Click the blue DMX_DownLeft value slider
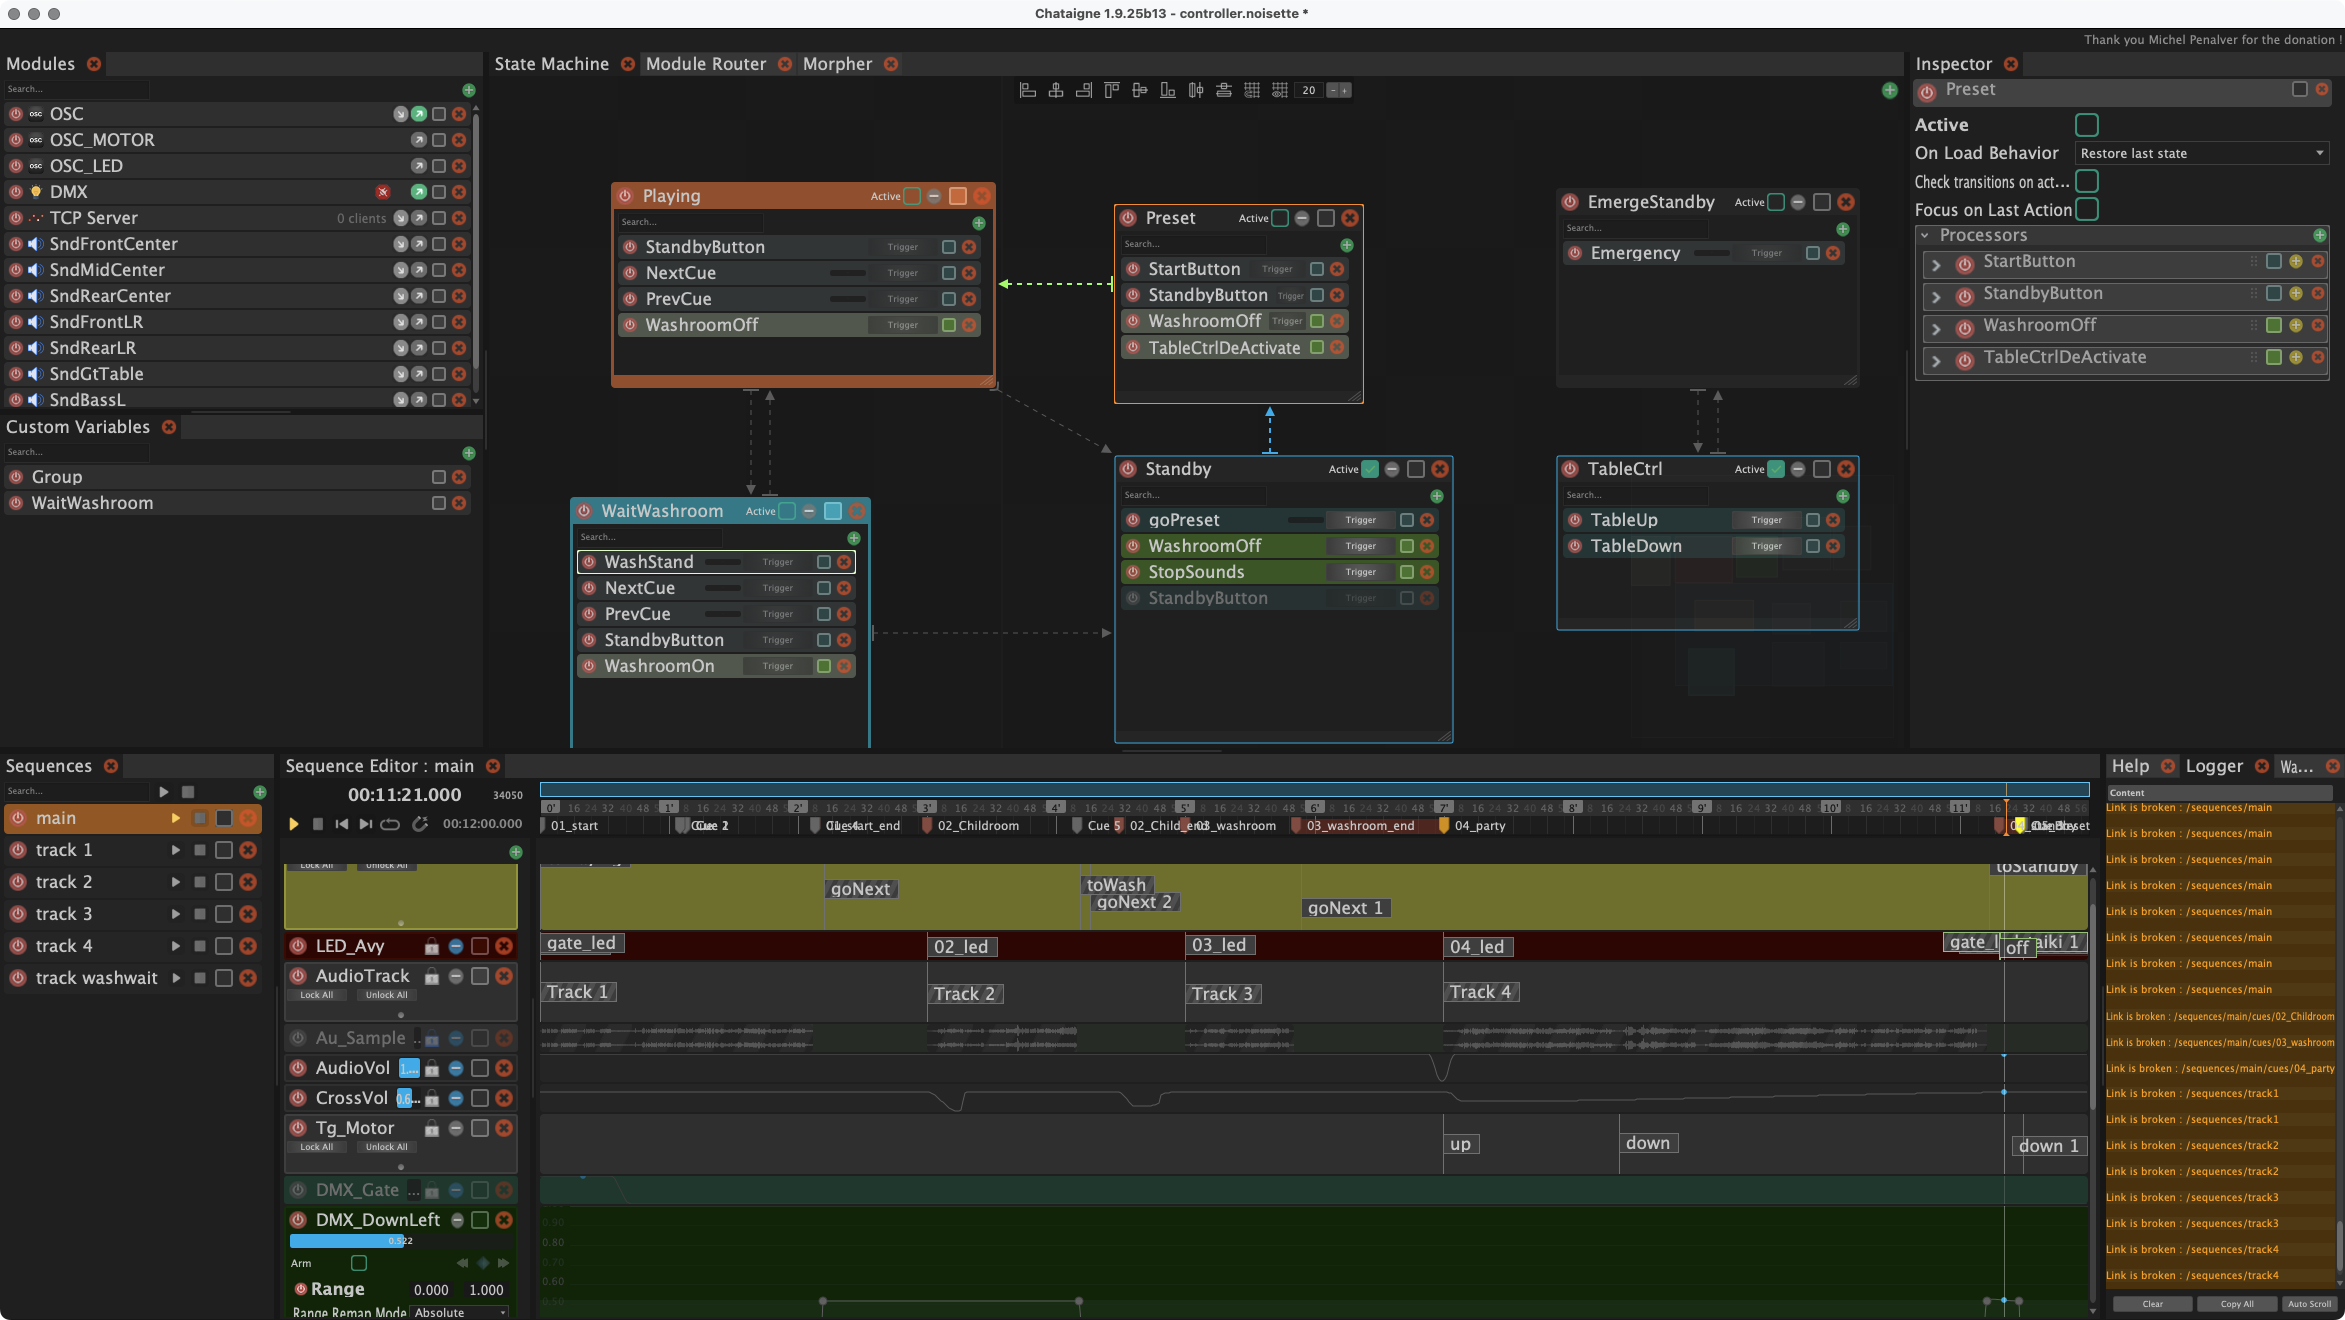This screenshot has width=2345, height=1320. pos(346,1241)
